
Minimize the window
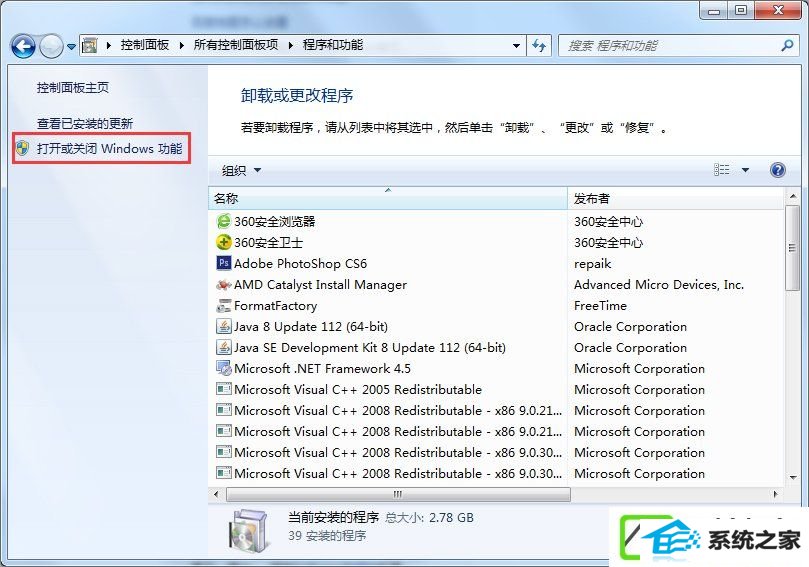[714, 10]
